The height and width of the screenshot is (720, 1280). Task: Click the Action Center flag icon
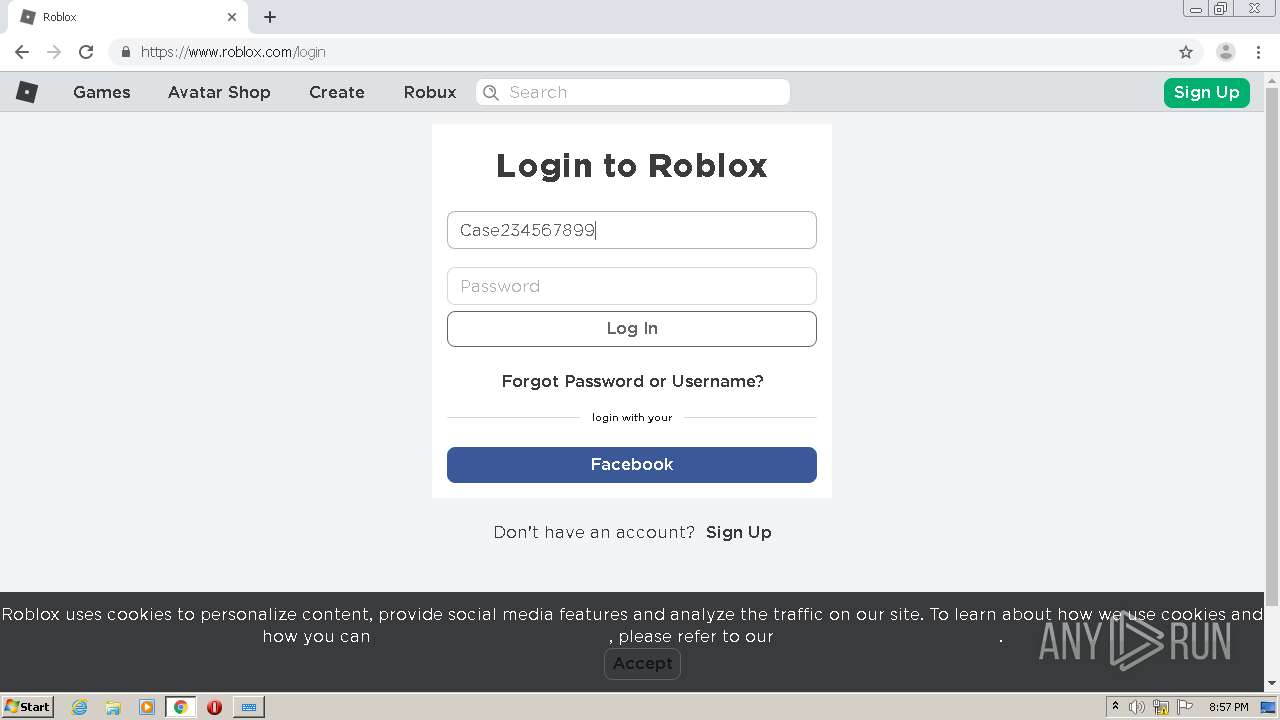point(1185,707)
